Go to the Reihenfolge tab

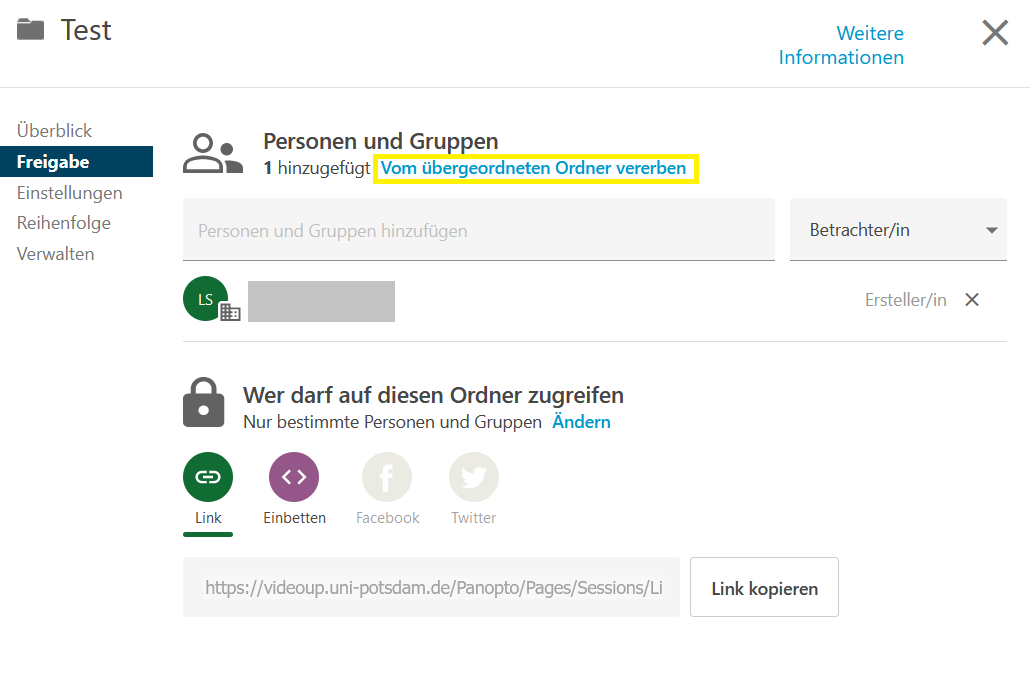point(63,223)
